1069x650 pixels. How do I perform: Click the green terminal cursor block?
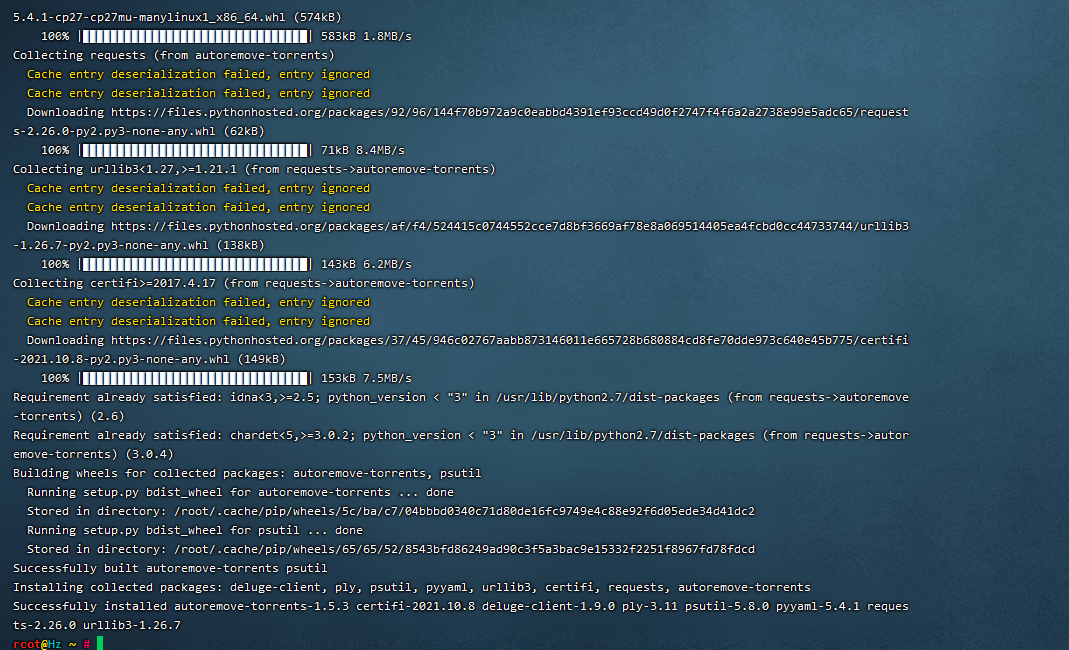pyautogui.click(x=100, y=643)
